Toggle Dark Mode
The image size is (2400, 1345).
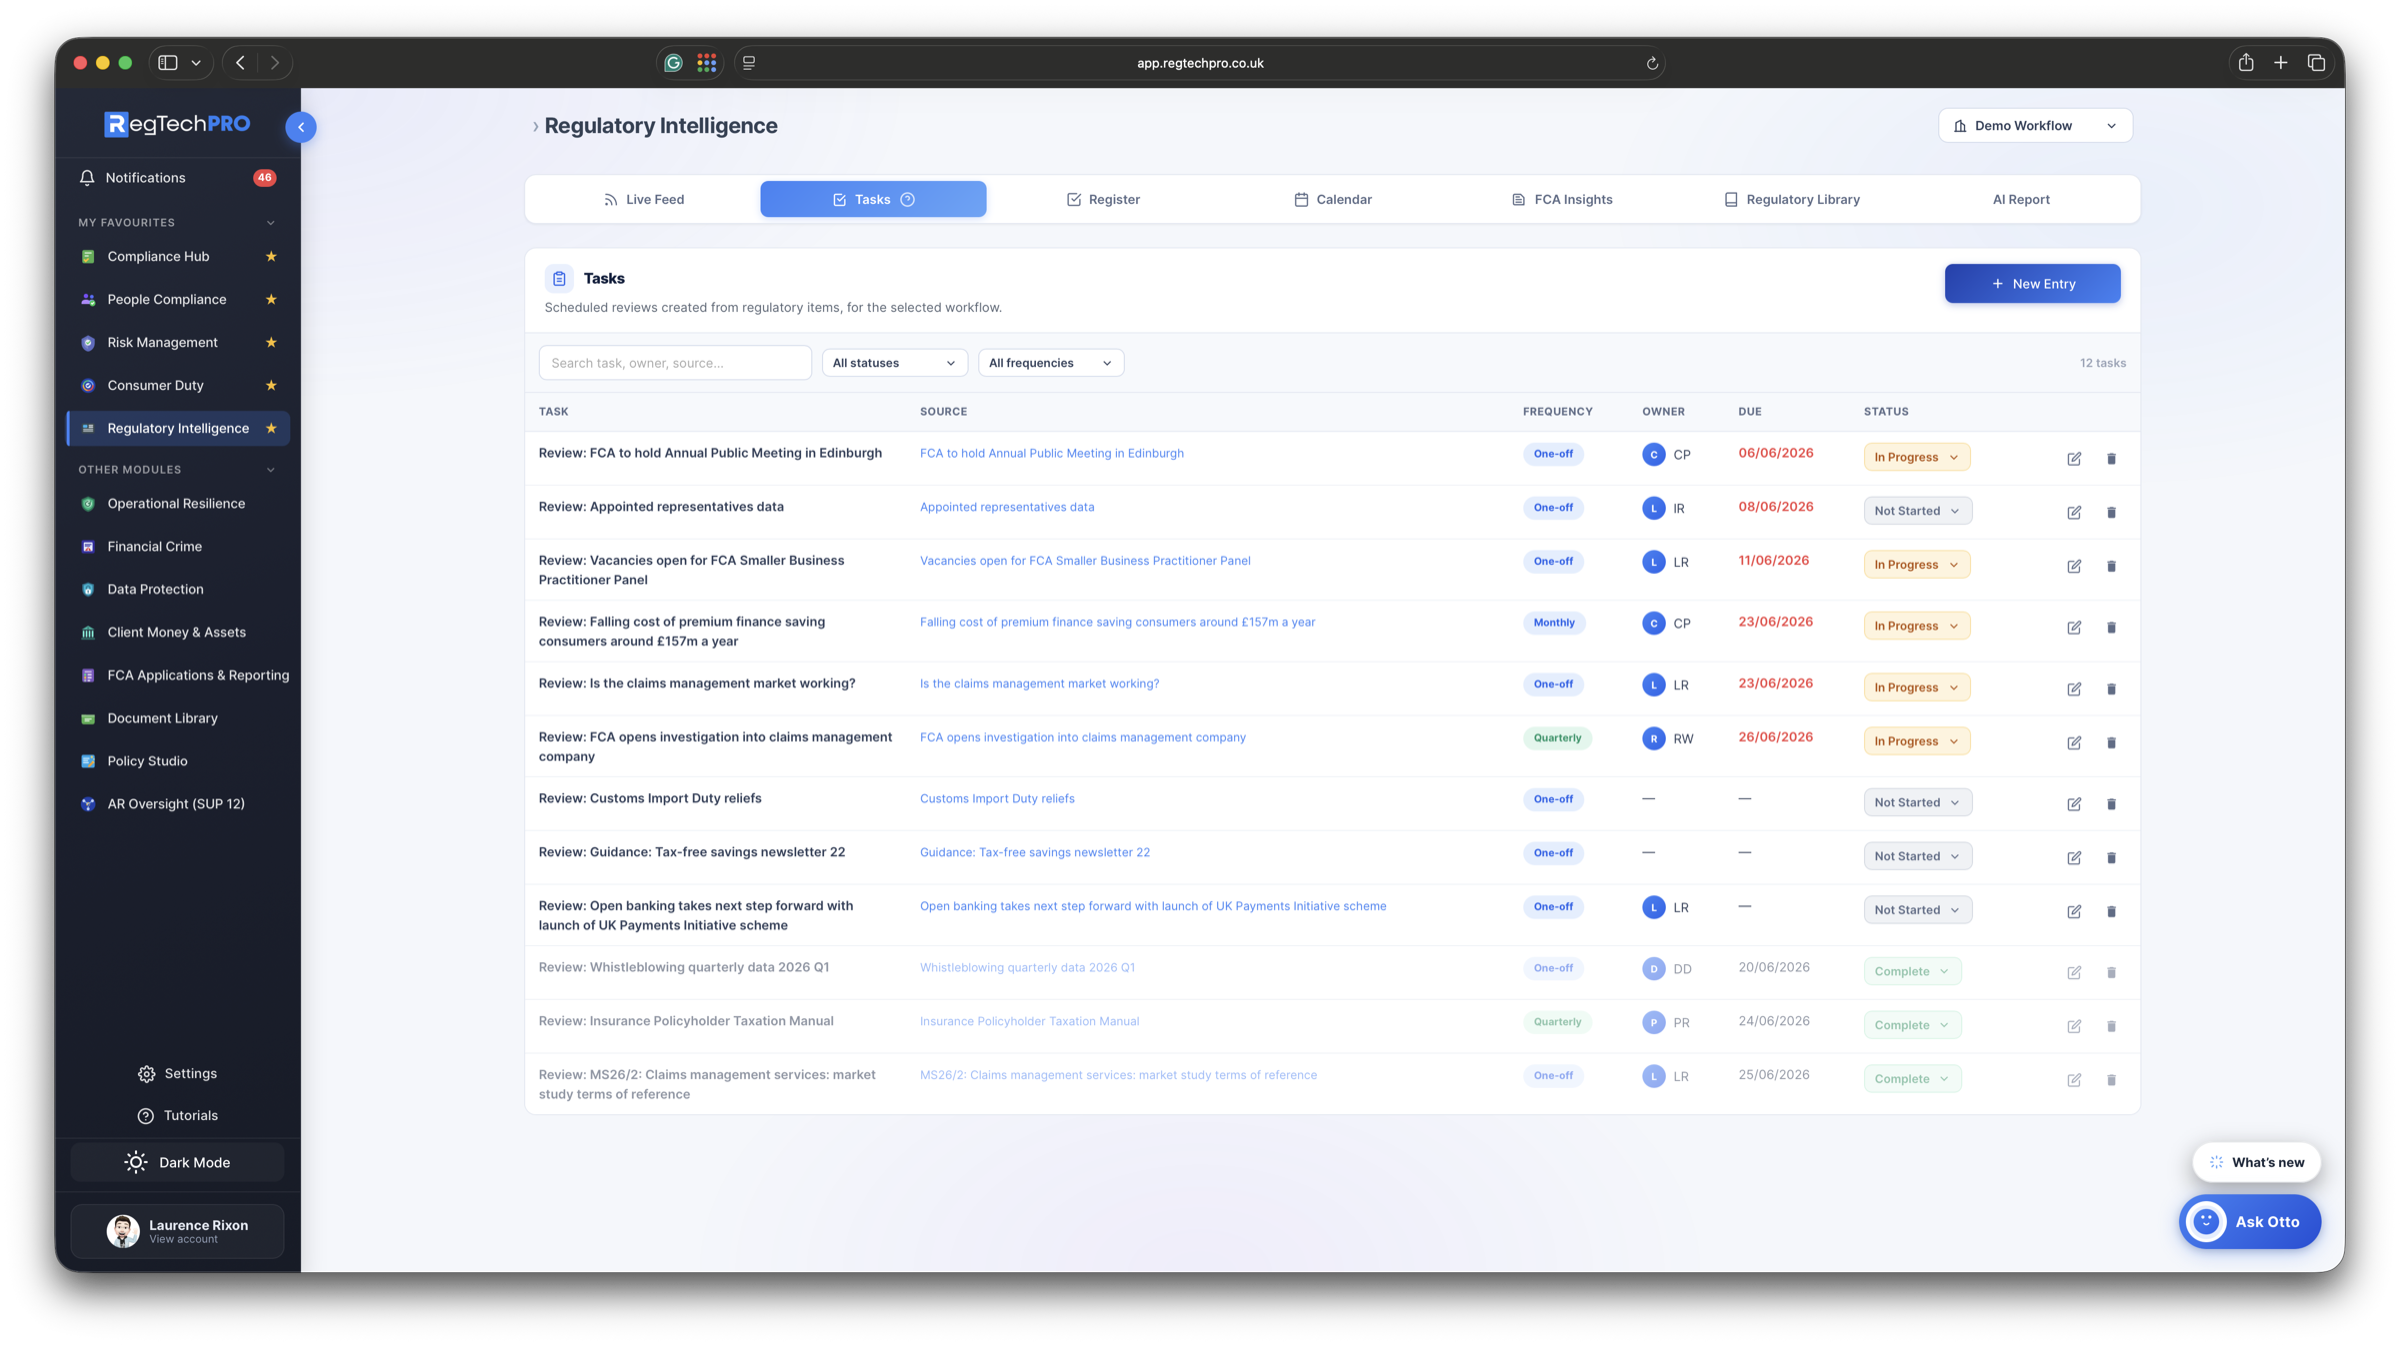pos(177,1162)
